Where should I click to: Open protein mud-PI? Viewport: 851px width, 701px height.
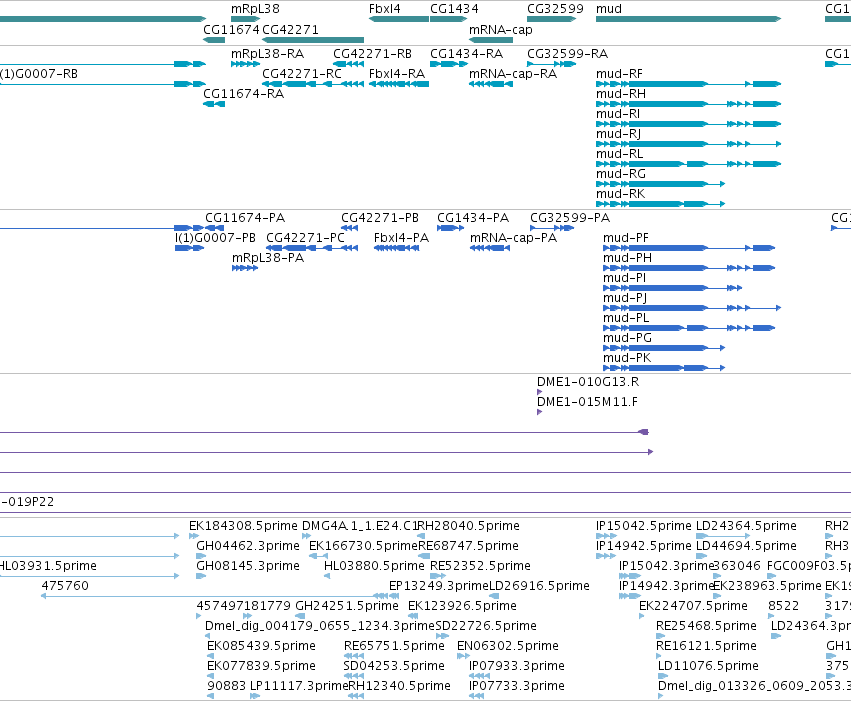(624, 278)
